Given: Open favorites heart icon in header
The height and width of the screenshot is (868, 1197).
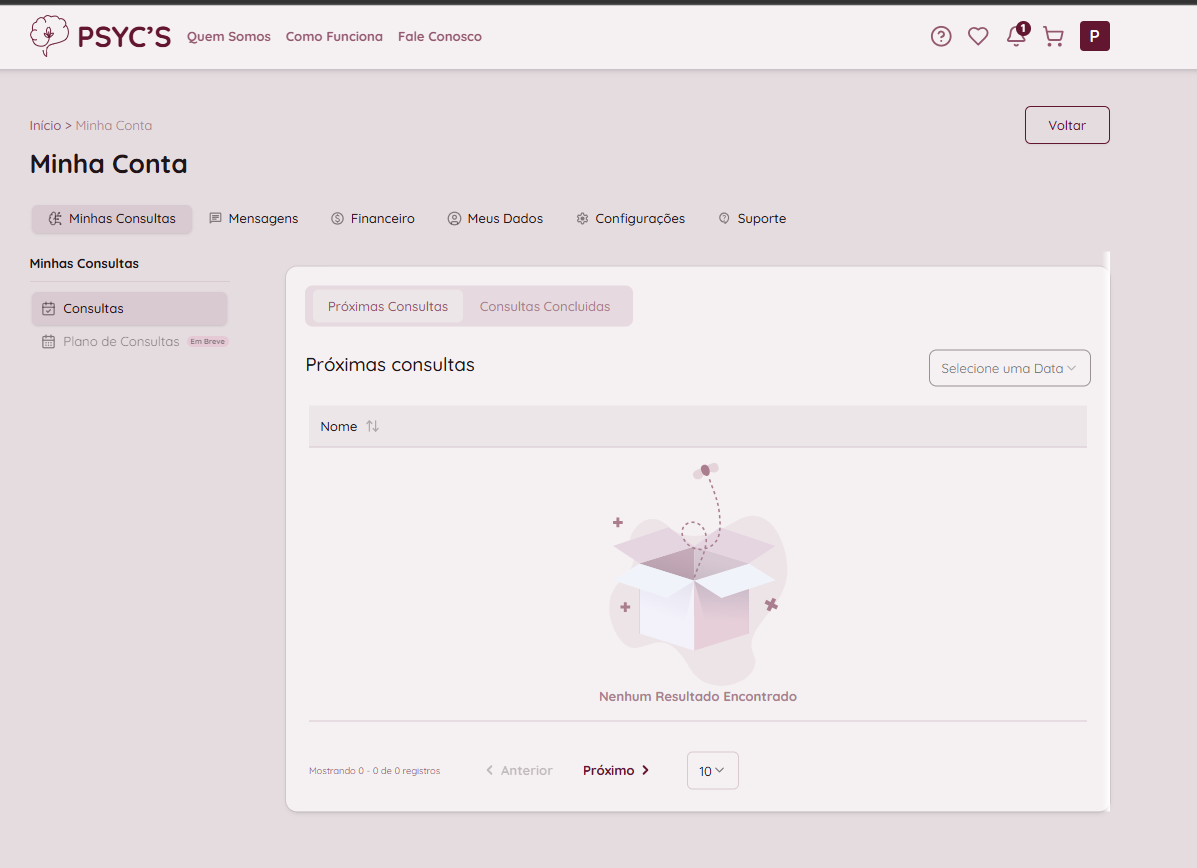Looking at the screenshot, I should point(978,37).
